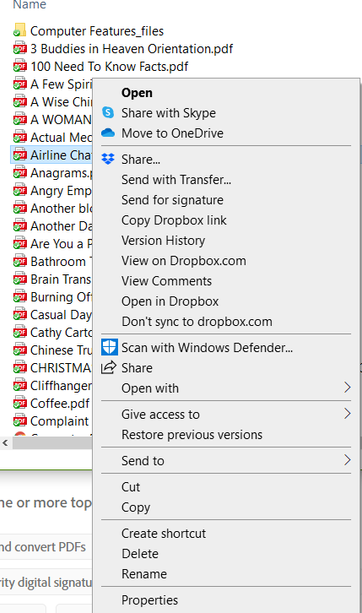Choose Don't sync to dropbox.com
The height and width of the screenshot is (613, 362).
pyautogui.click(x=197, y=322)
